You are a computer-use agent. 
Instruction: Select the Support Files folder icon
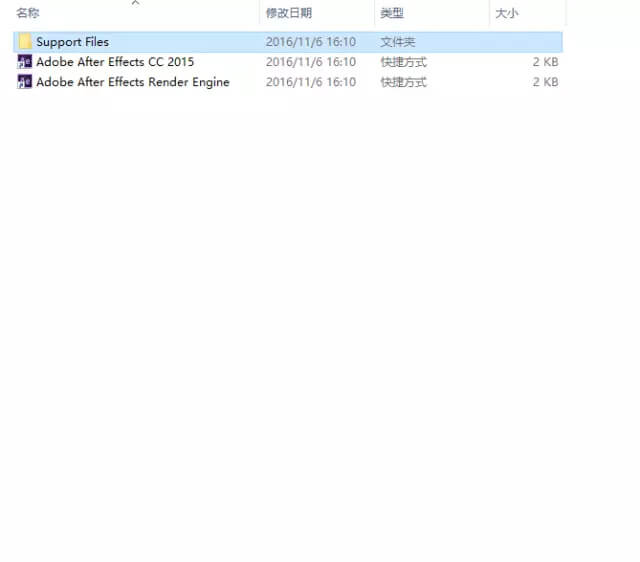click(x=24, y=42)
